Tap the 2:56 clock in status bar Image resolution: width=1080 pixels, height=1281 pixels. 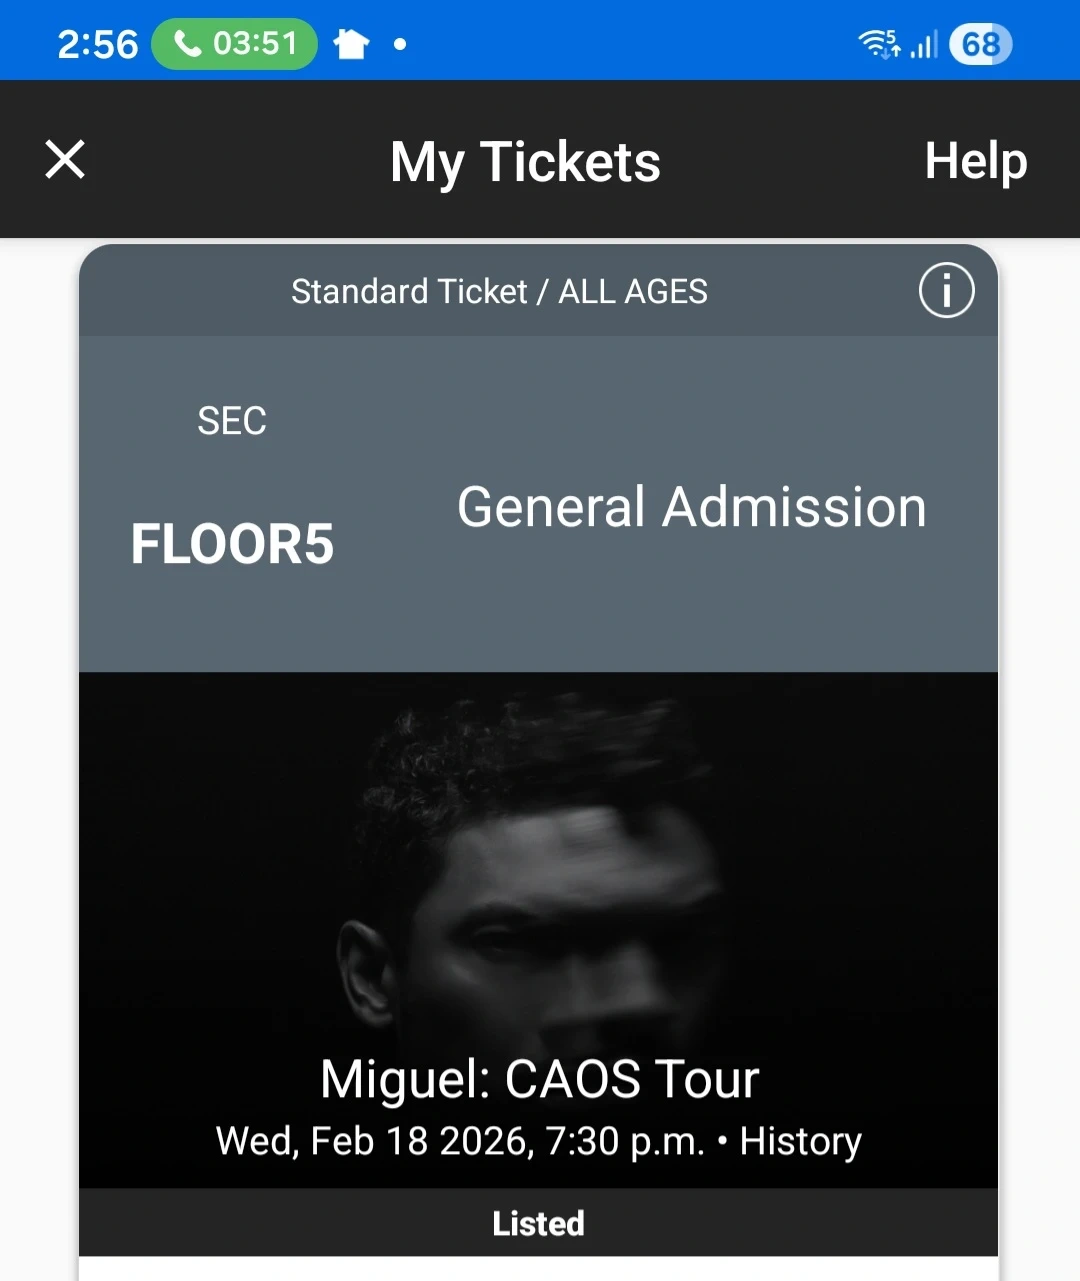pyautogui.click(x=97, y=44)
